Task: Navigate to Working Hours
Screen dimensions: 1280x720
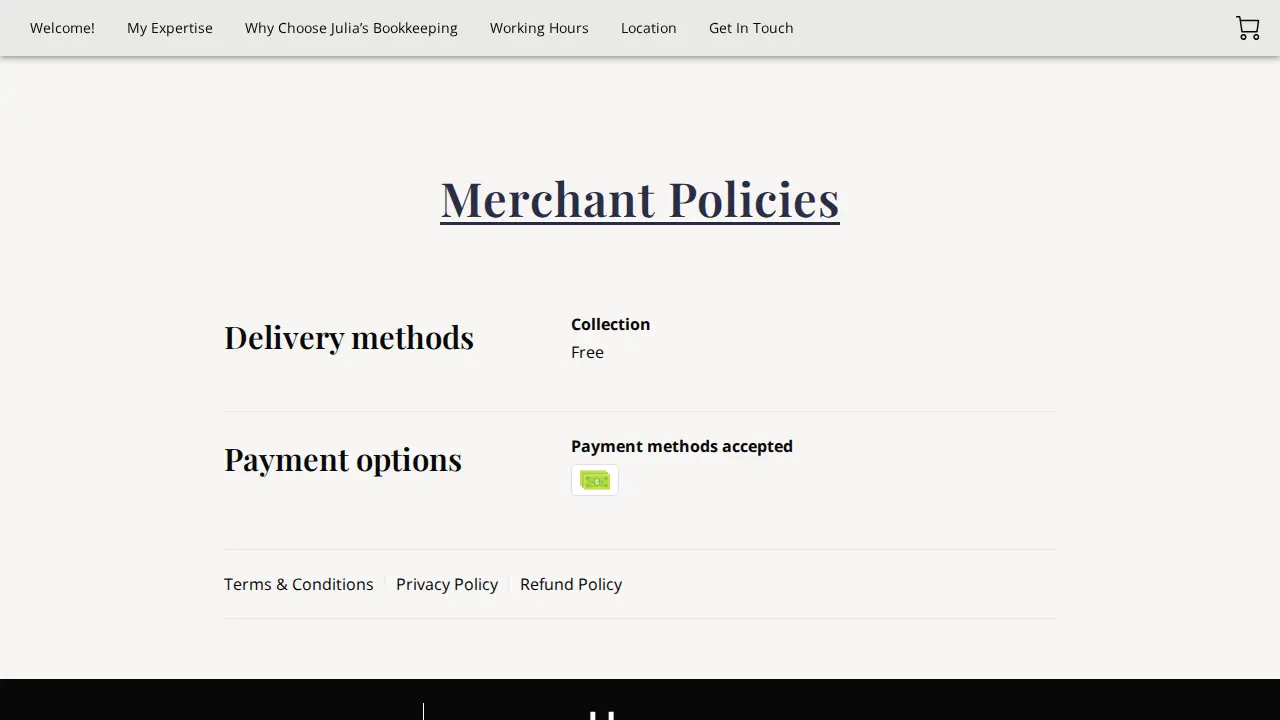Action: (539, 28)
